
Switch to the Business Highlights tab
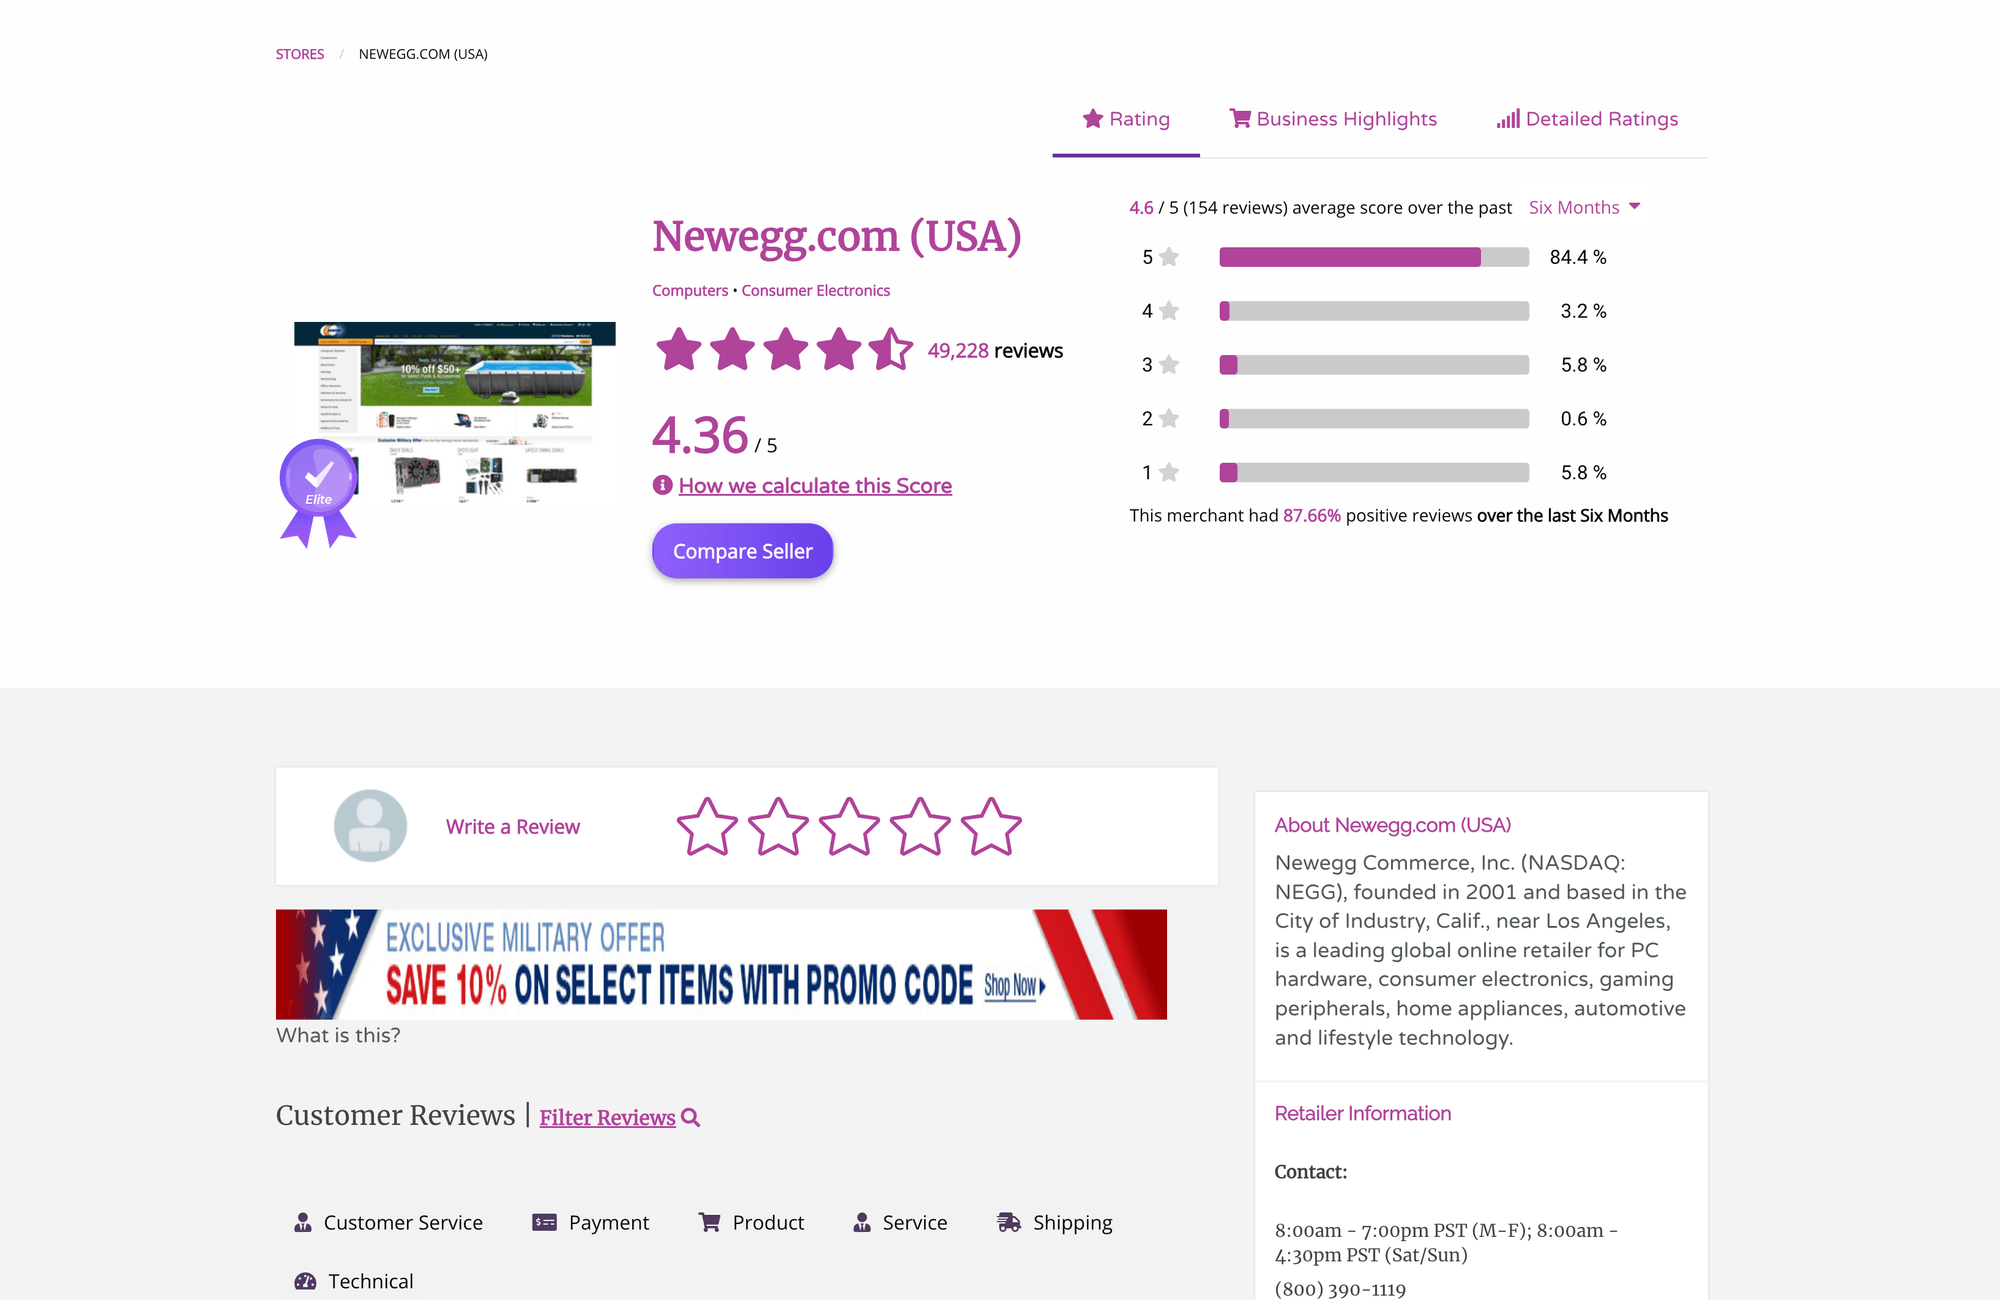1333,118
